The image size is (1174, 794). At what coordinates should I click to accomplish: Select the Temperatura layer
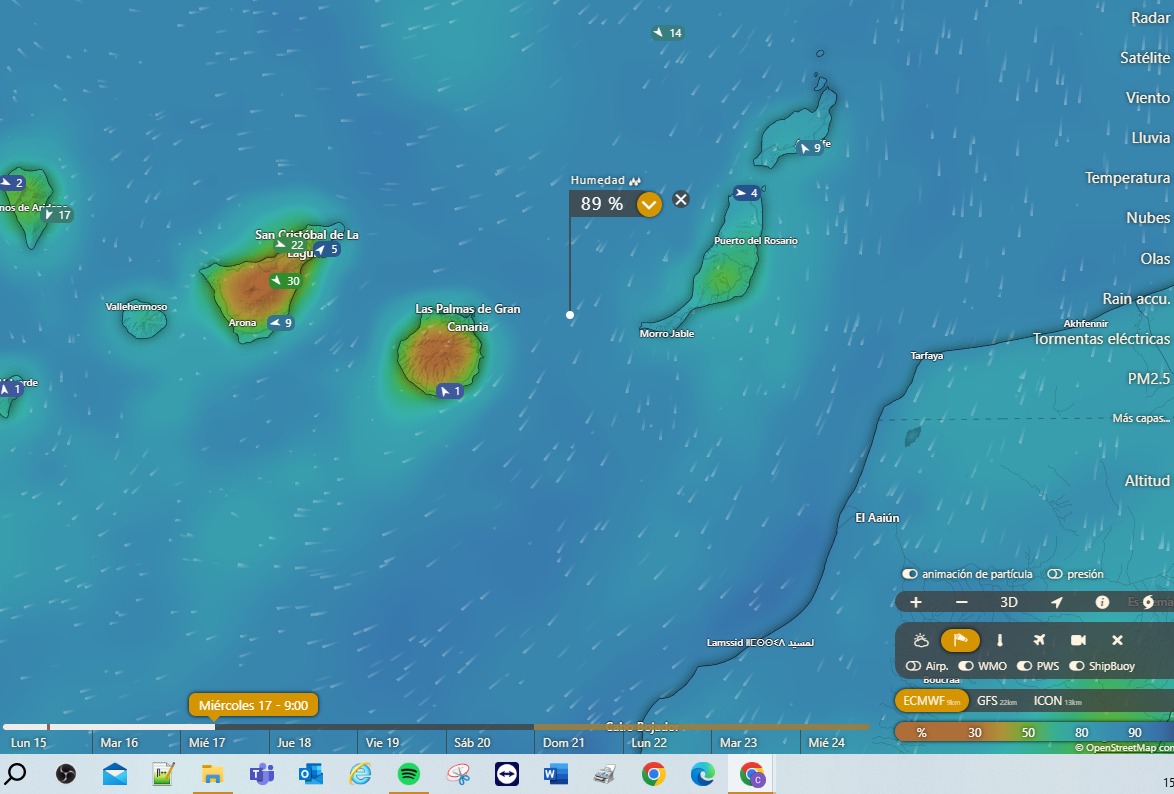[1128, 178]
